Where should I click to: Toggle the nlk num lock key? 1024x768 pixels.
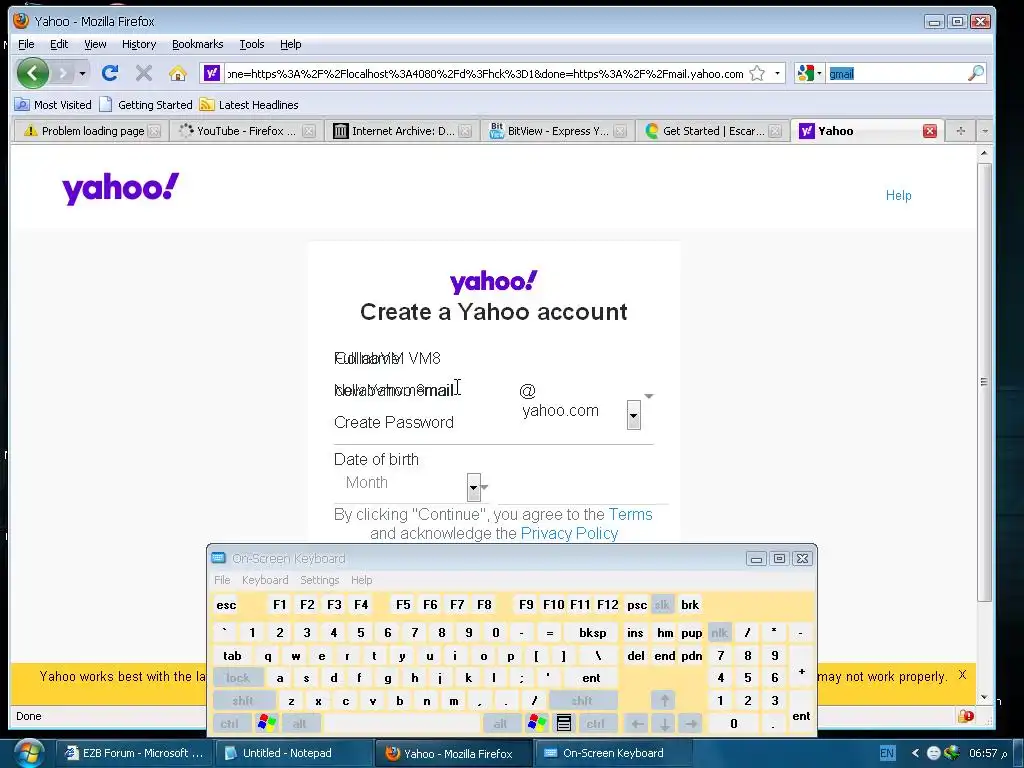720,632
